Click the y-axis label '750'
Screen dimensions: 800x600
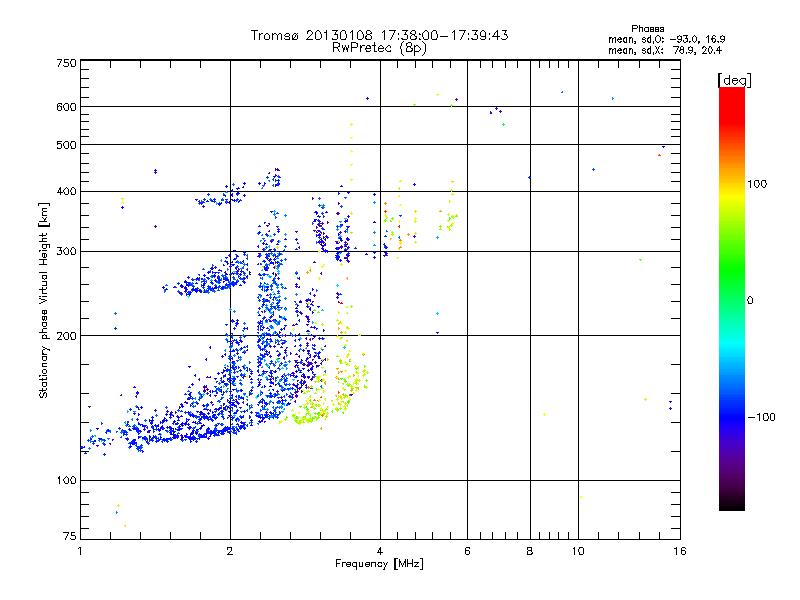(x=66, y=63)
